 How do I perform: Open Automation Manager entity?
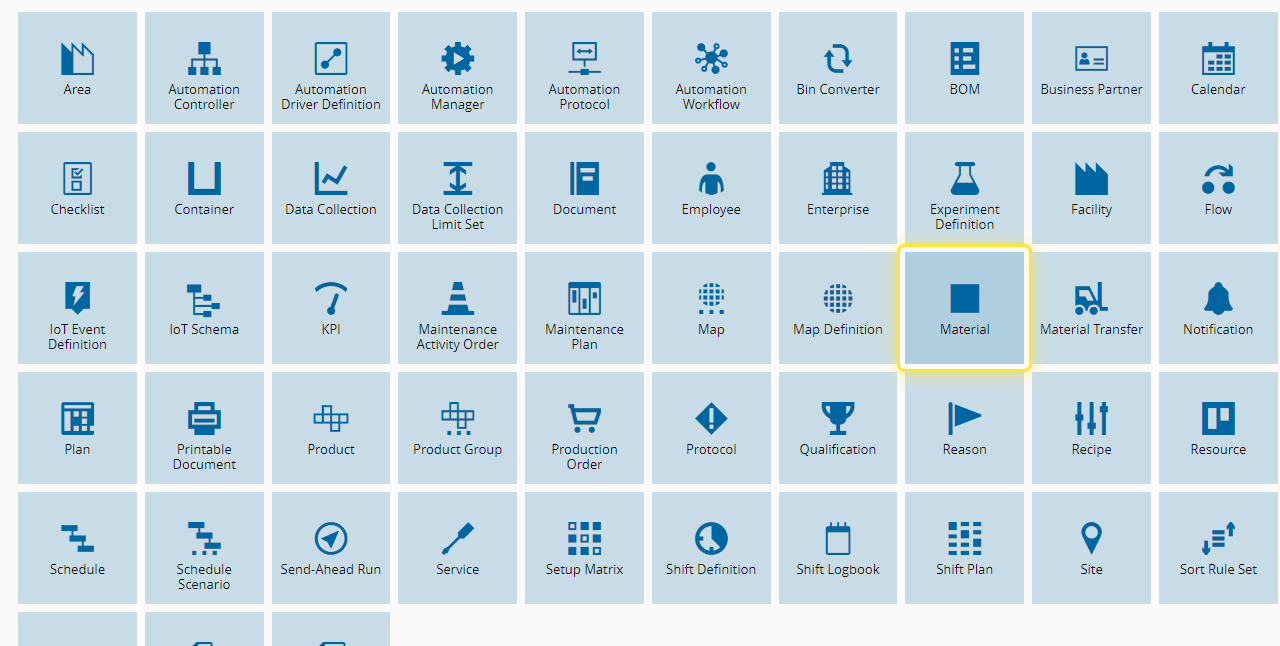(457, 68)
